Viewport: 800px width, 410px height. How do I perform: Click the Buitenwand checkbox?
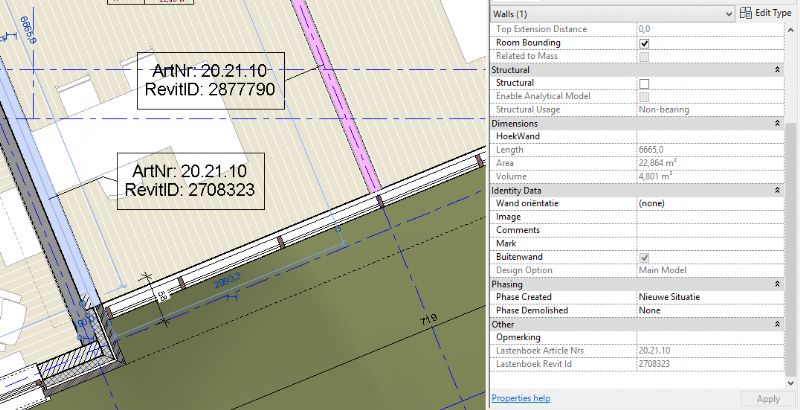coord(644,257)
